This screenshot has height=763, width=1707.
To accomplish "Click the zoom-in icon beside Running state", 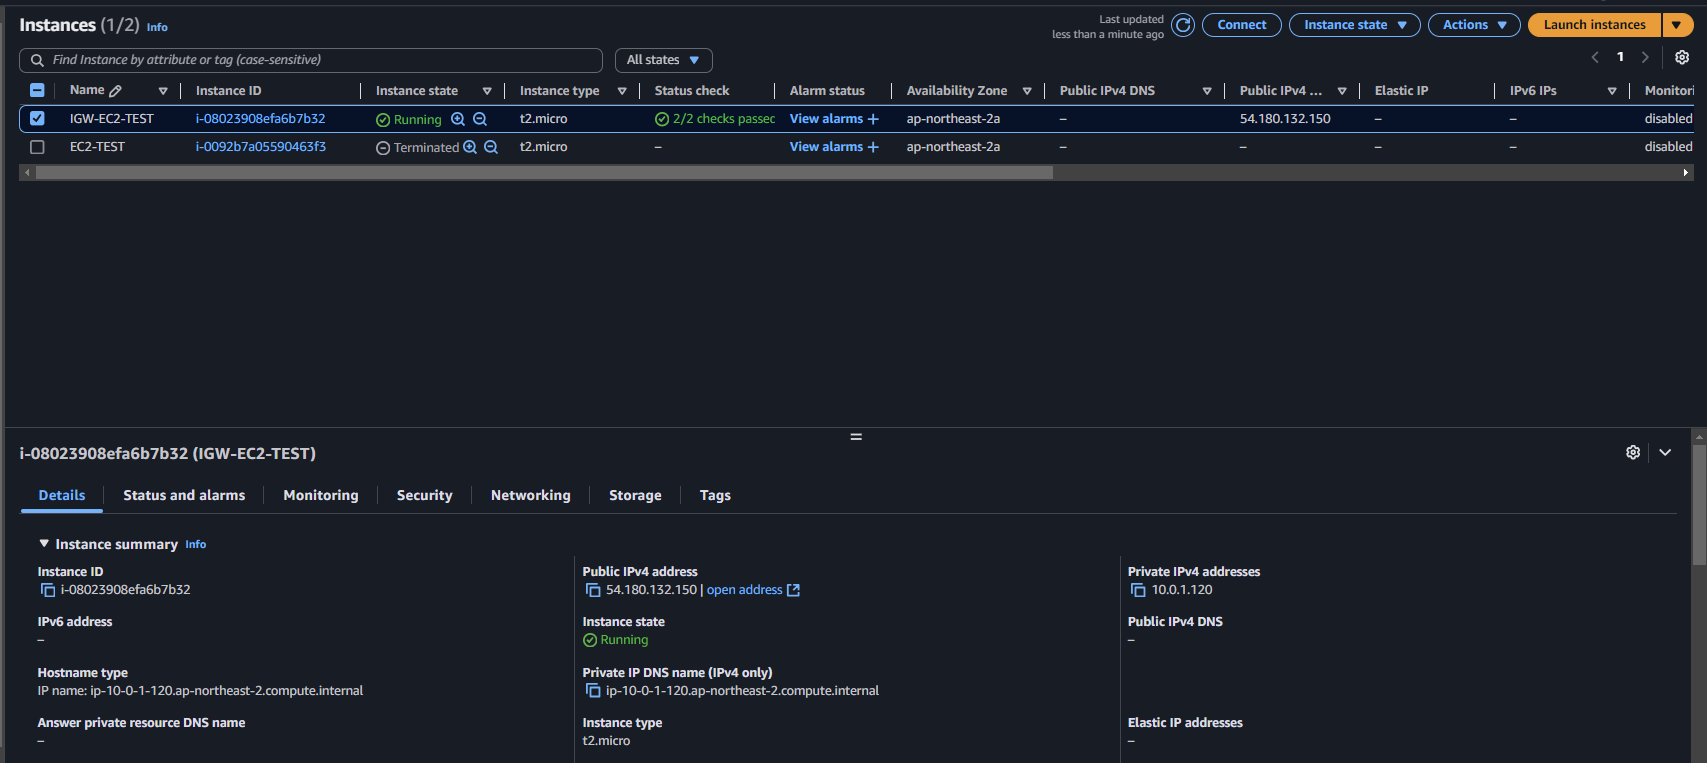I will 458,119.
